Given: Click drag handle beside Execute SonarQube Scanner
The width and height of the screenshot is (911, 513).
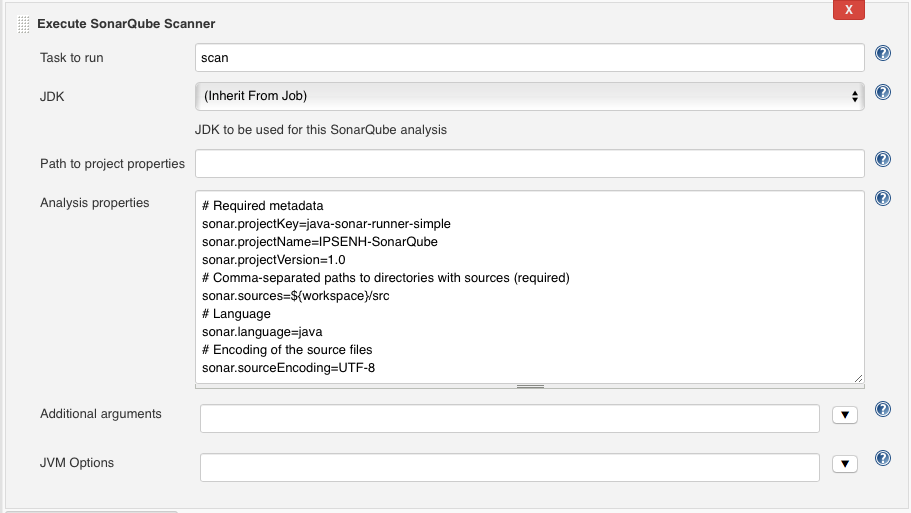Looking at the screenshot, I should tap(24, 25).
